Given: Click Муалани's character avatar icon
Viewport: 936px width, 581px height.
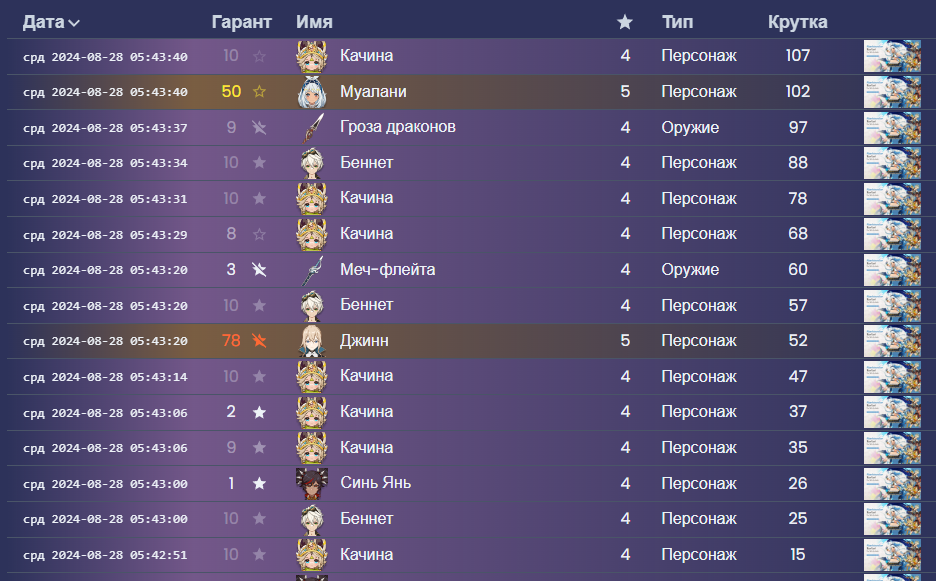Looking at the screenshot, I should click(x=313, y=92).
